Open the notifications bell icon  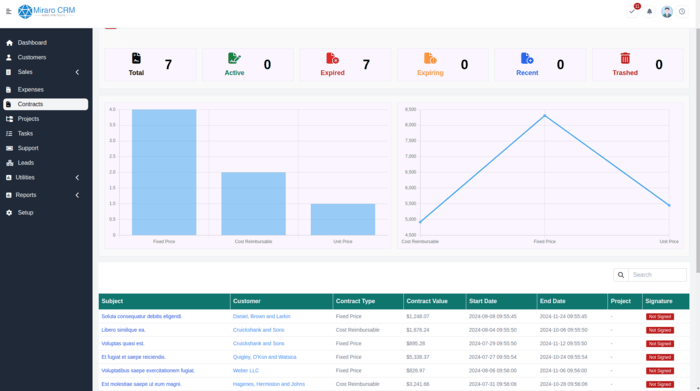point(650,12)
